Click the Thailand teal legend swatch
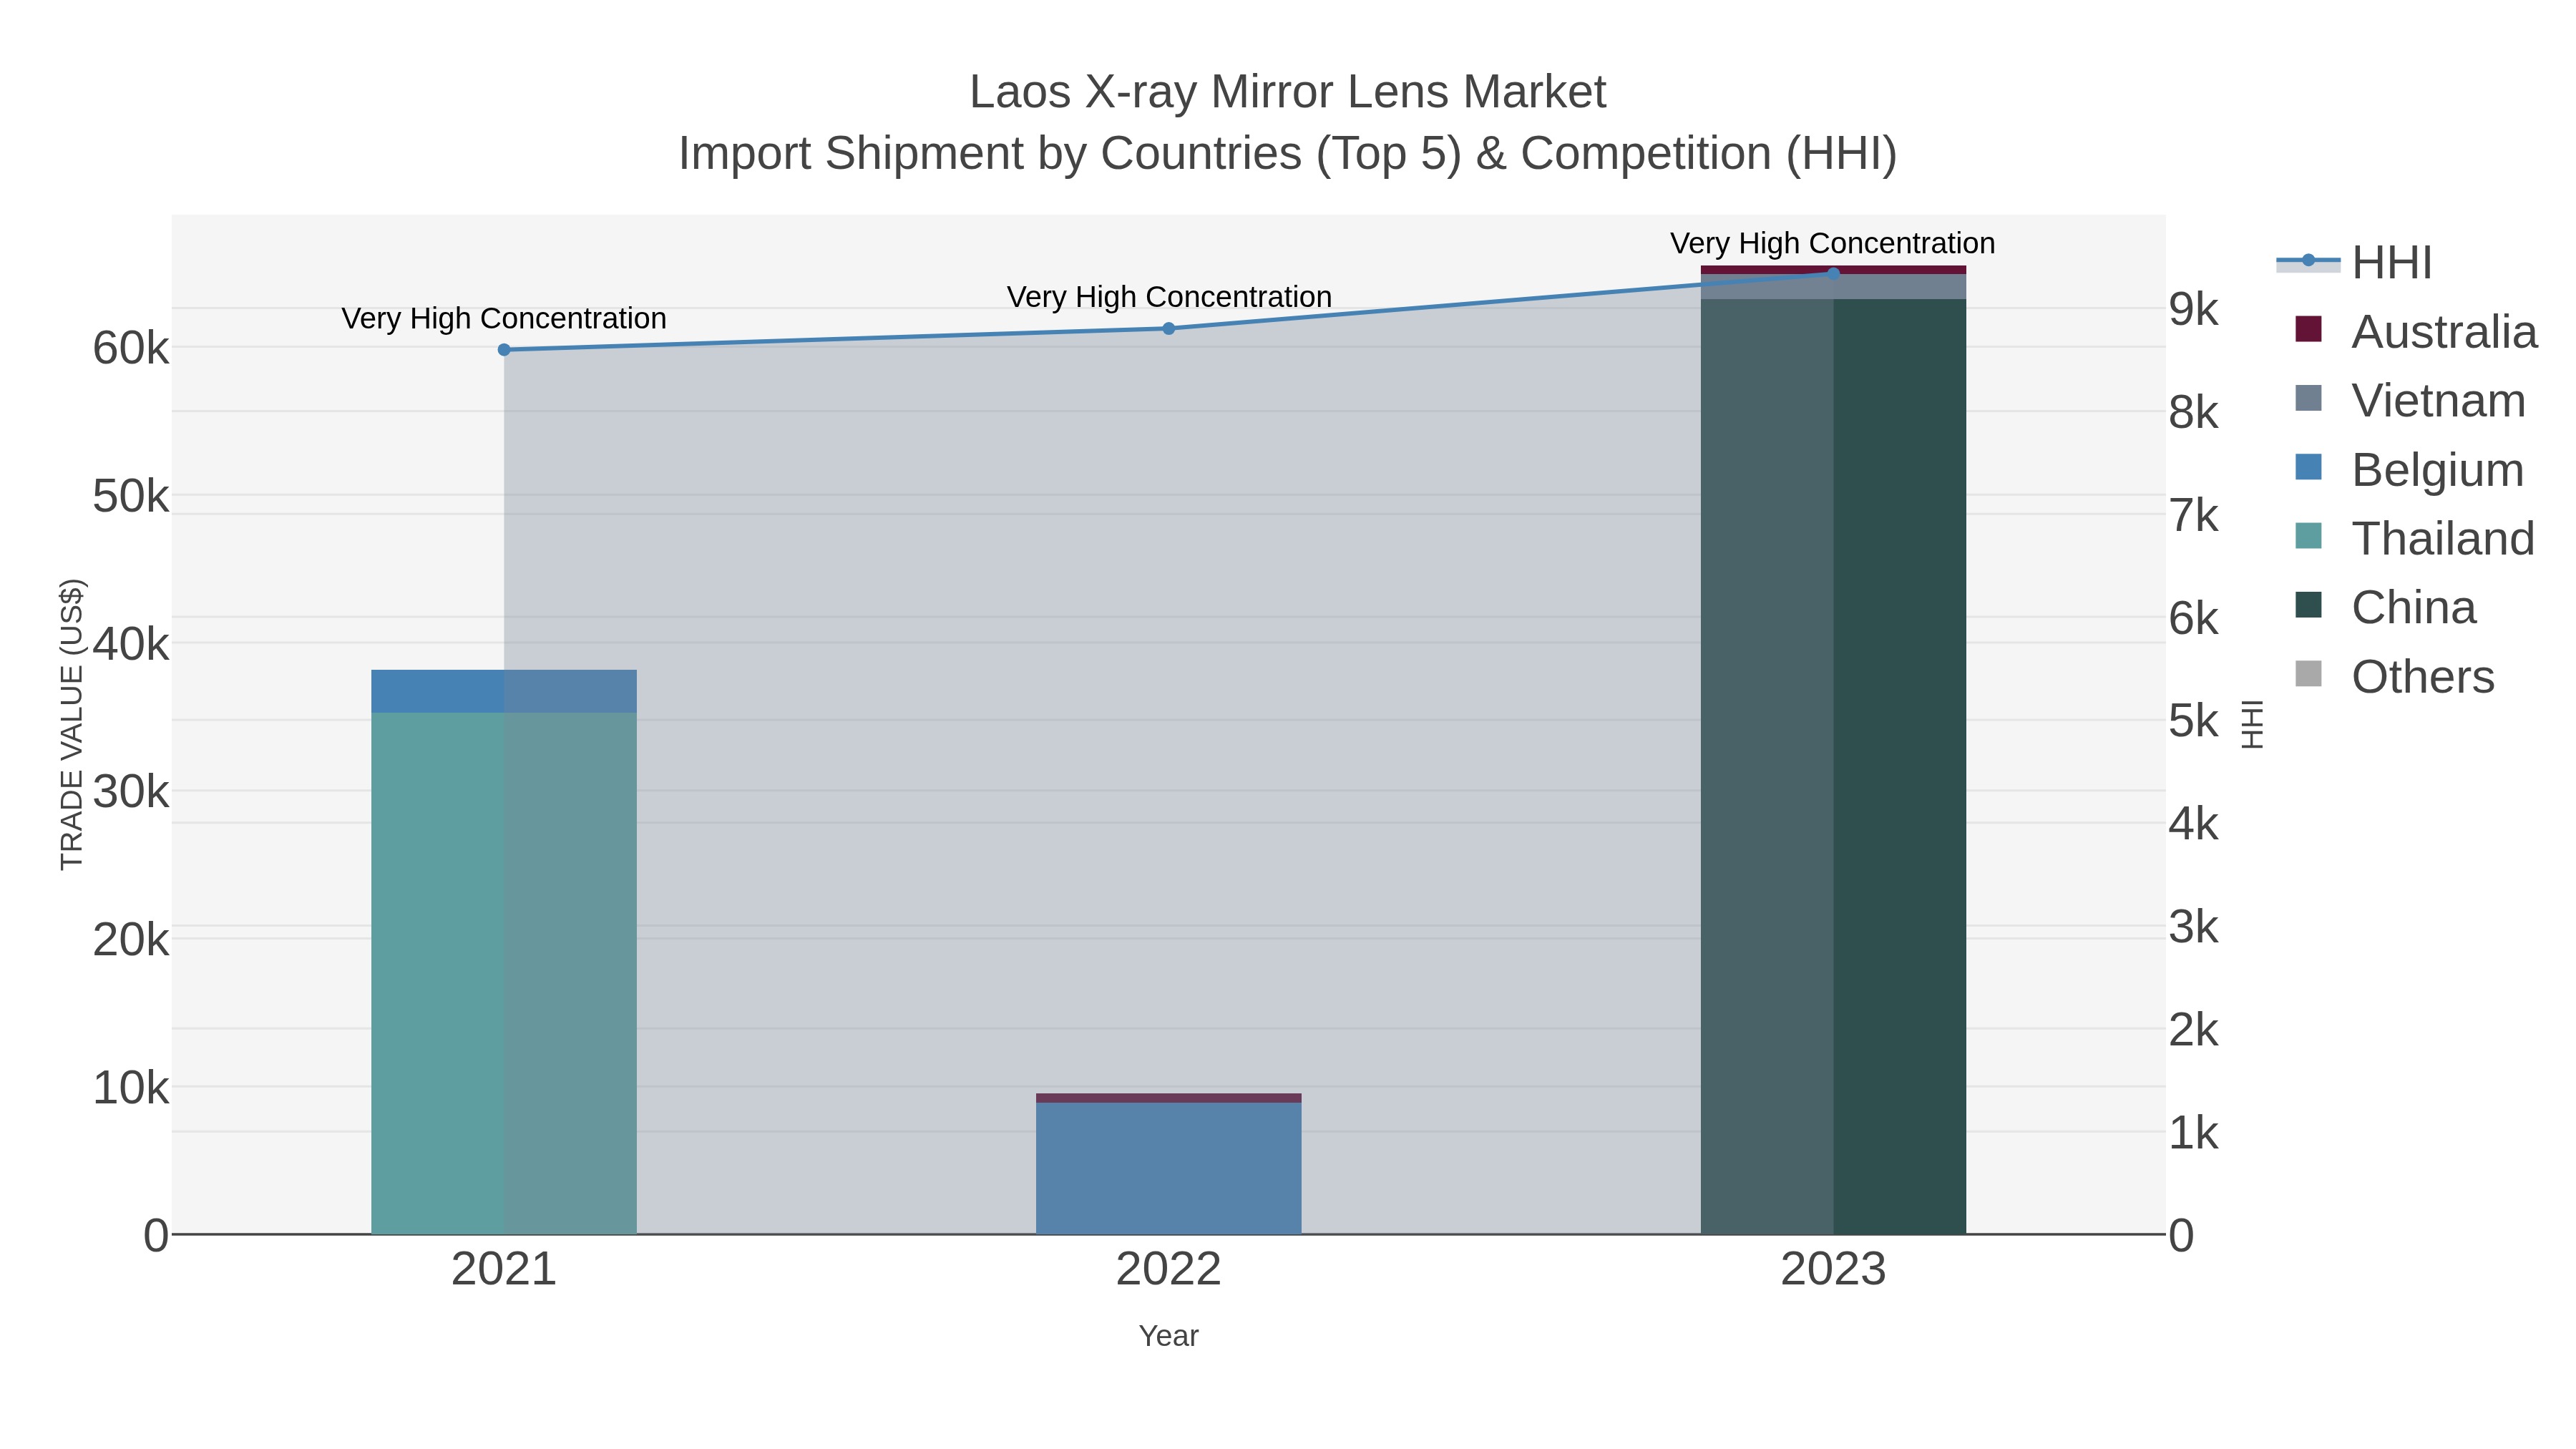 click(x=2308, y=536)
